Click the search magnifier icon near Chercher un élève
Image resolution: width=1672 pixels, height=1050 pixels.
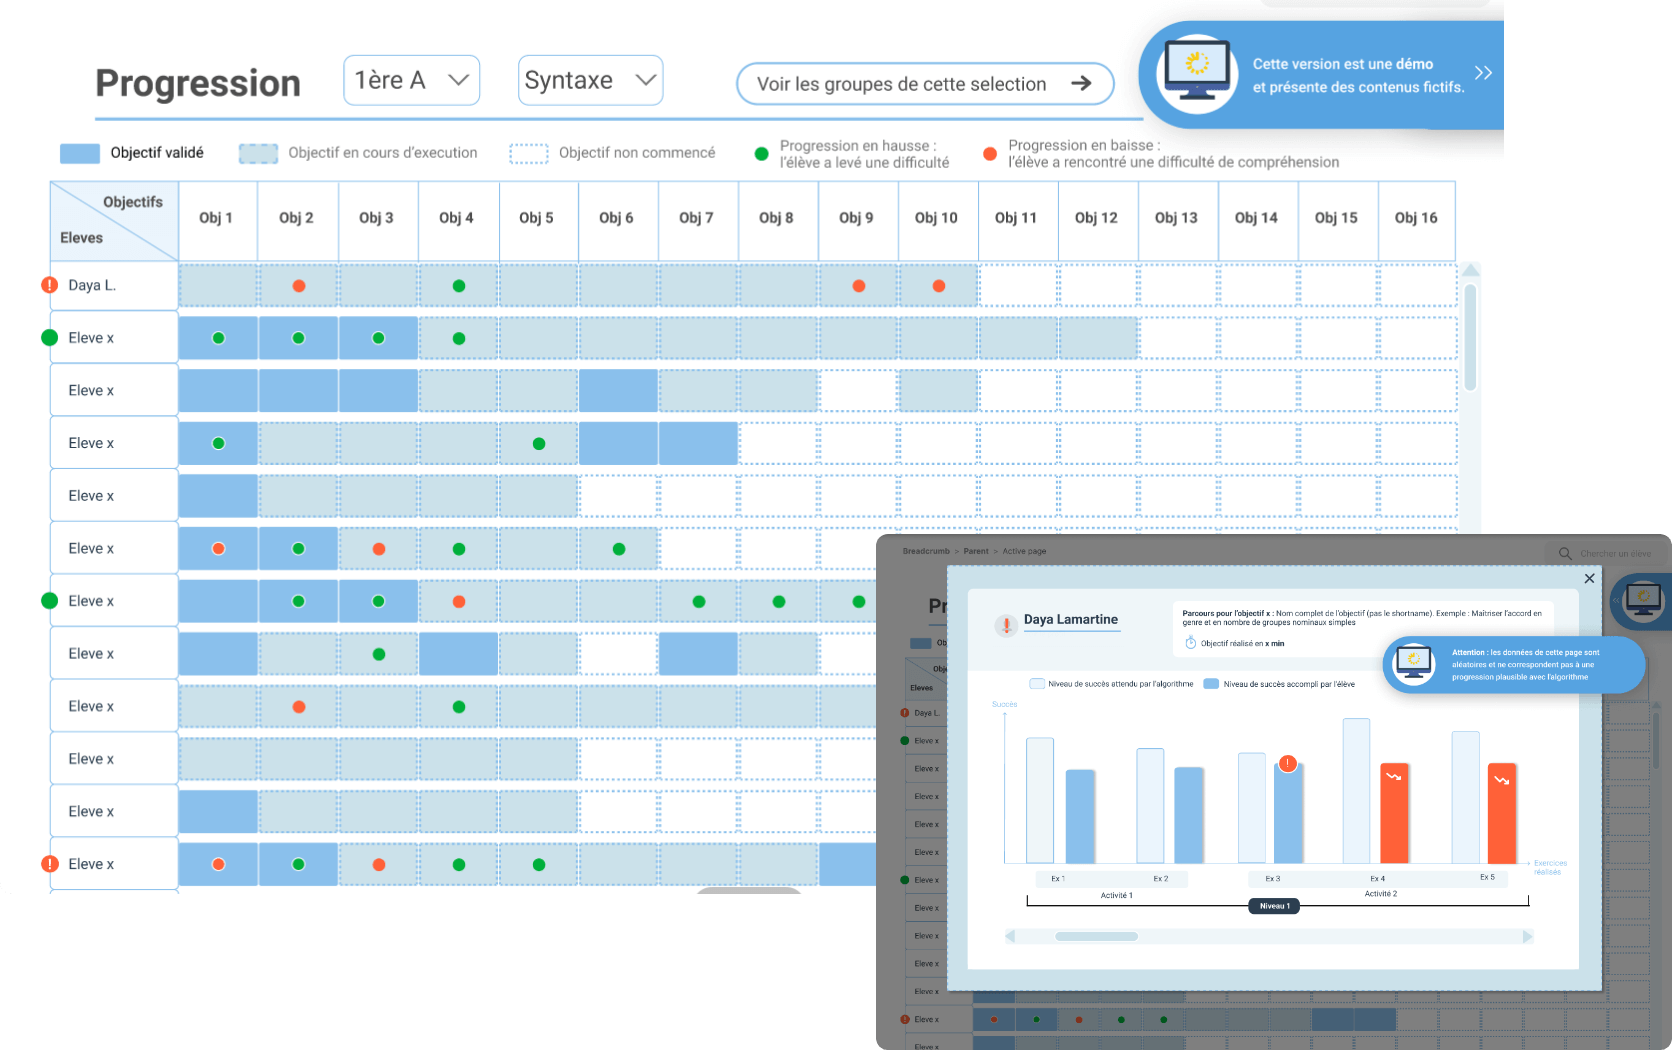[1565, 553]
